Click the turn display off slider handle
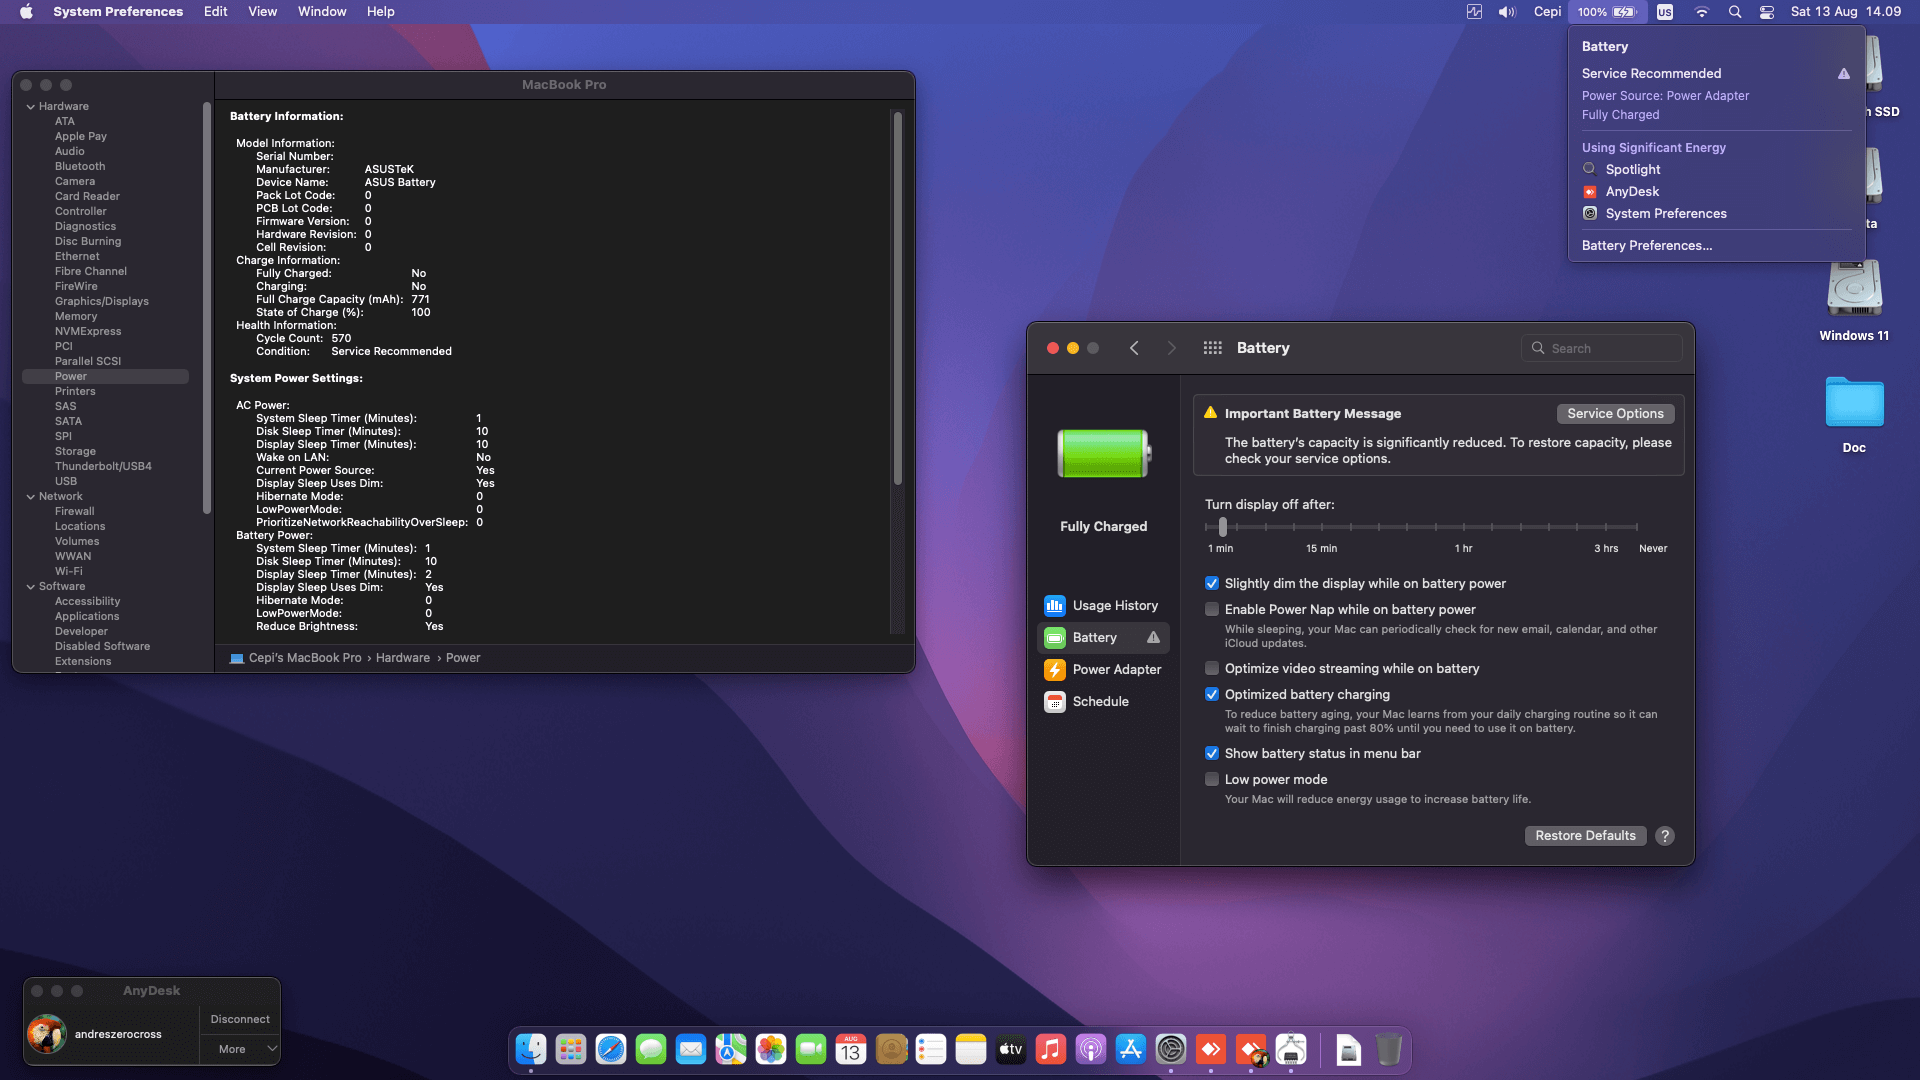Screen dimensions: 1920x1080 [1222, 526]
